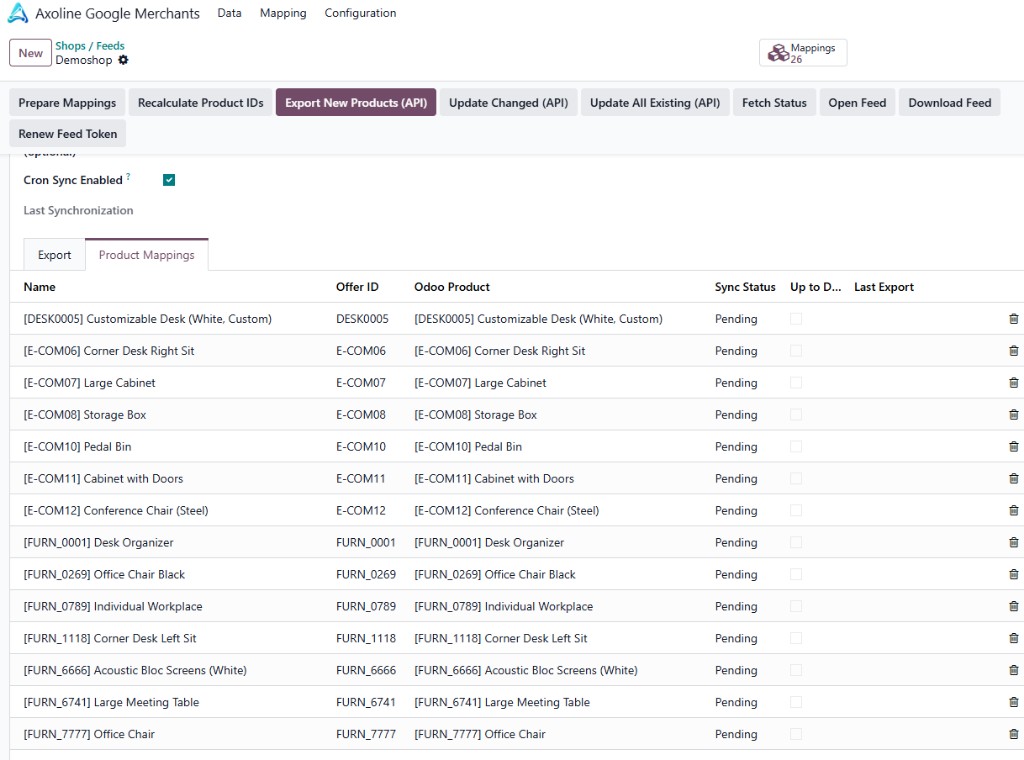The height and width of the screenshot is (760, 1024).
Task: Click Renew Feed Token button
Action: click(67, 134)
